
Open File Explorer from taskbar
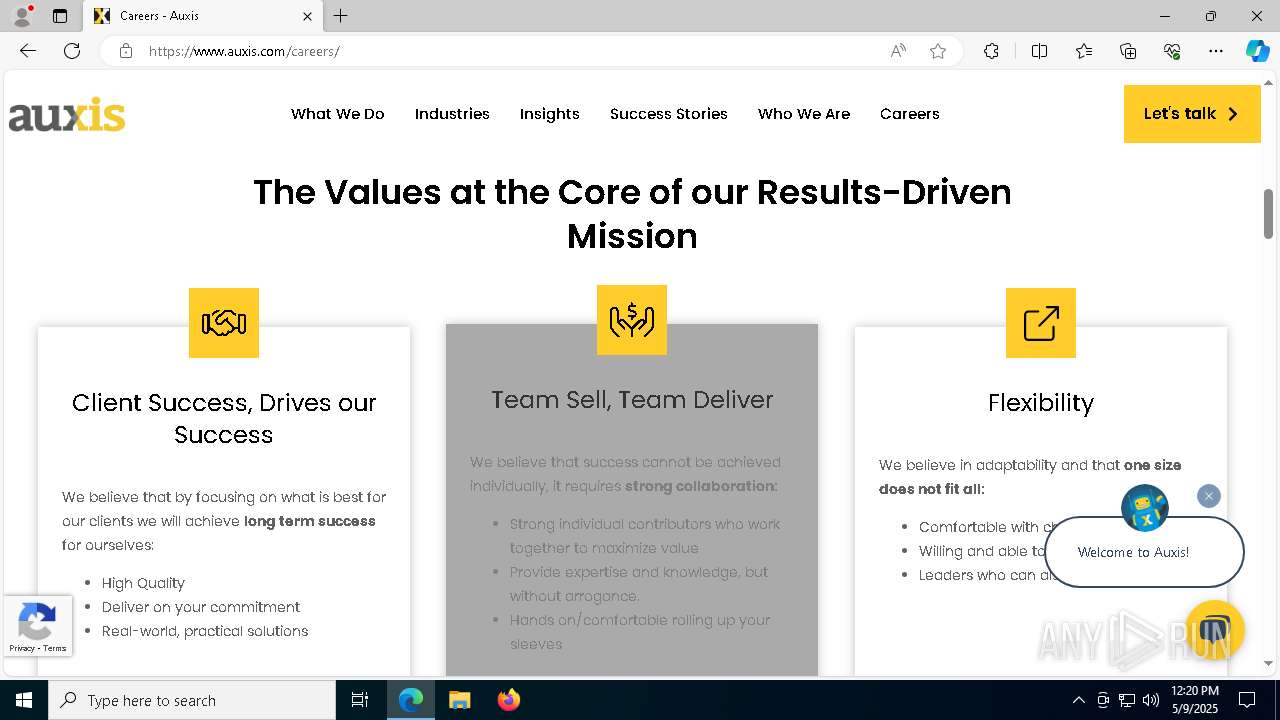click(x=459, y=700)
